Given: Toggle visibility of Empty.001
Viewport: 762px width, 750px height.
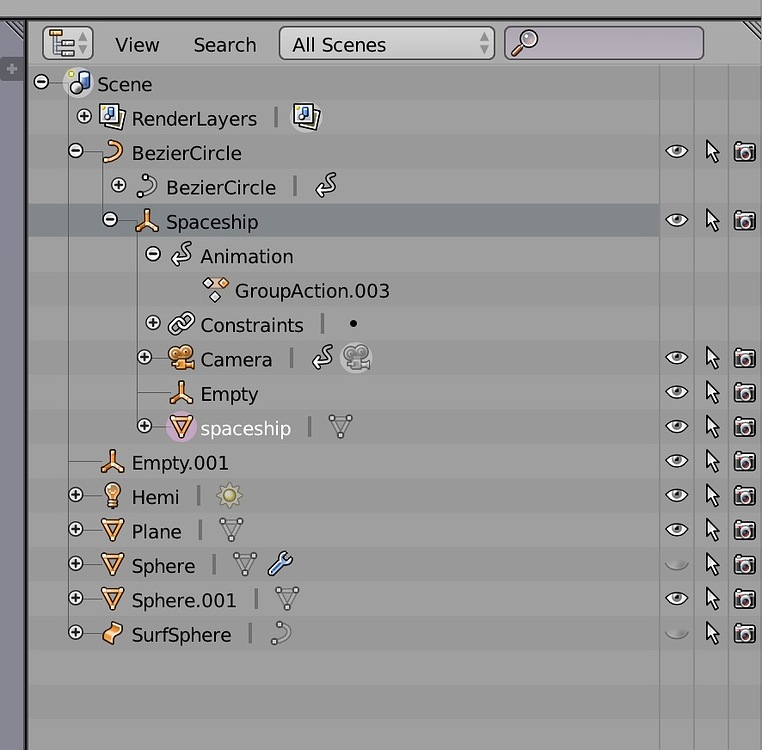Looking at the screenshot, I should click(676, 461).
